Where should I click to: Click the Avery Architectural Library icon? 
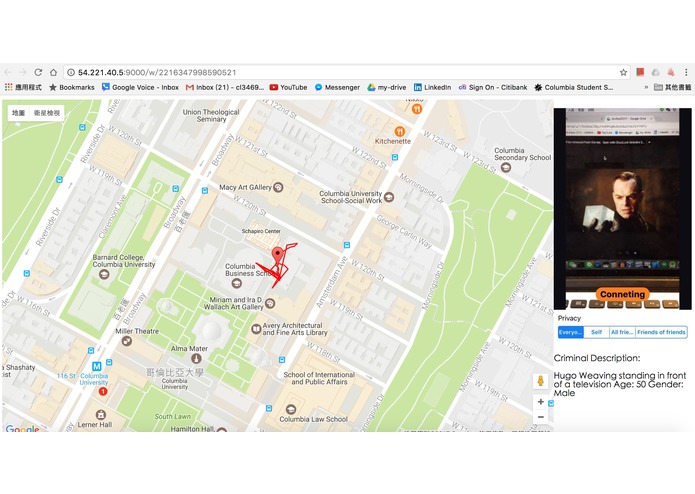click(256, 329)
